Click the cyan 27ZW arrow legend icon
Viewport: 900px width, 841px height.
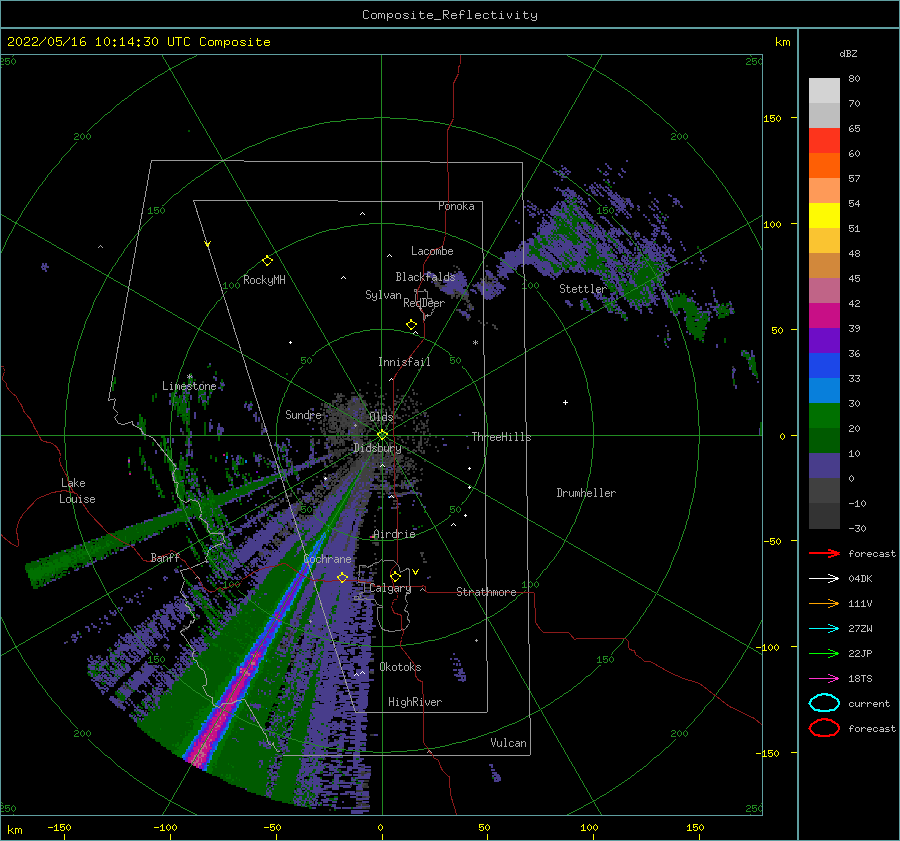click(824, 629)
